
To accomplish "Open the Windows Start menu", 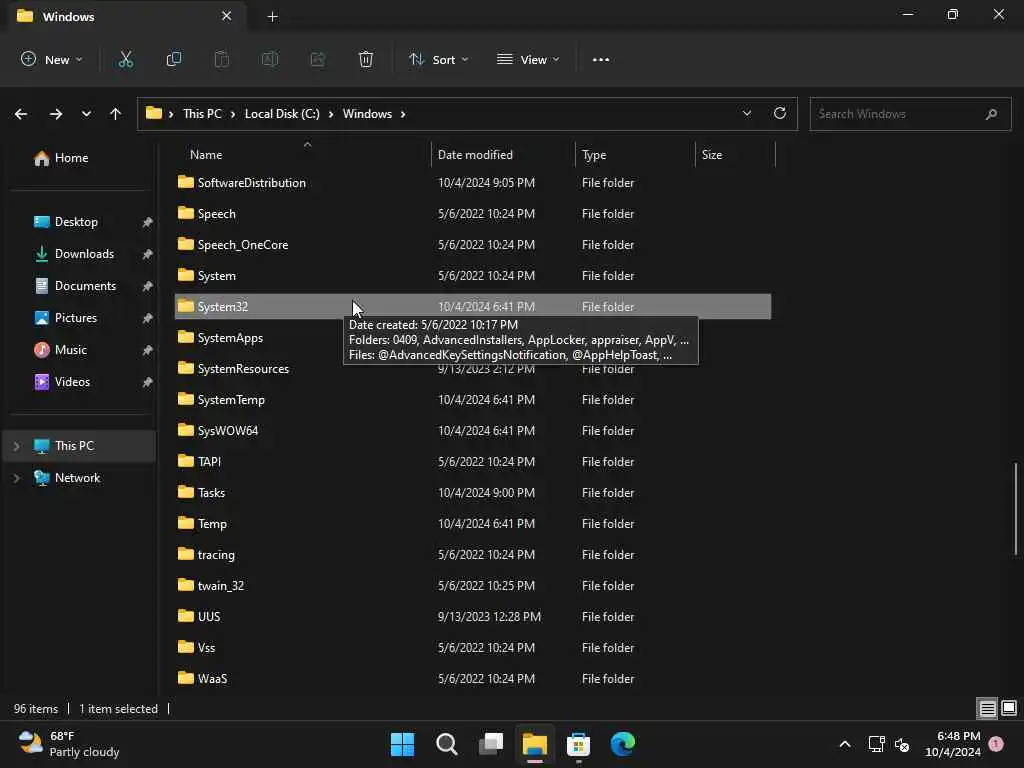I will coord(402,744).
